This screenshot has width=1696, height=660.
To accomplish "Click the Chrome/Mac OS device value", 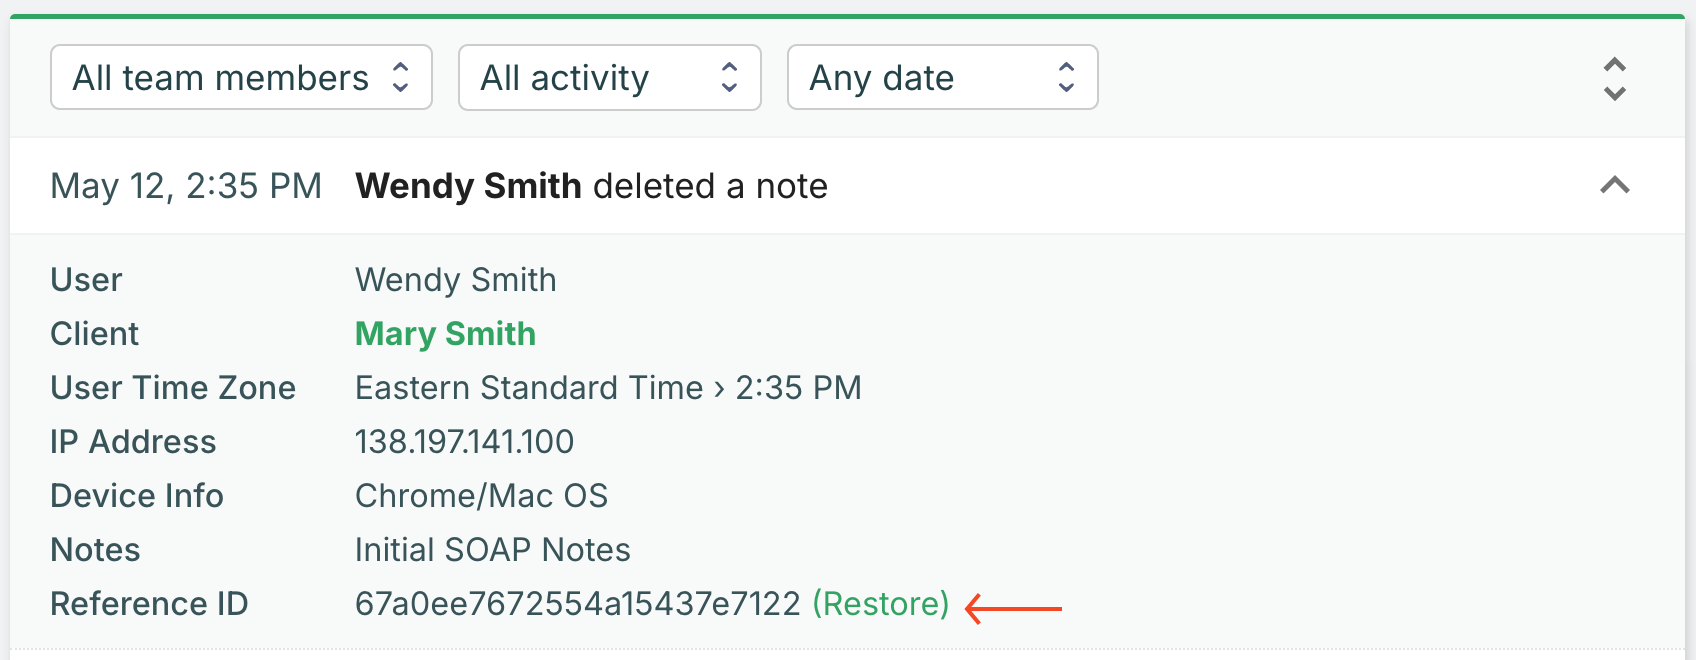I will coord(481,496).
